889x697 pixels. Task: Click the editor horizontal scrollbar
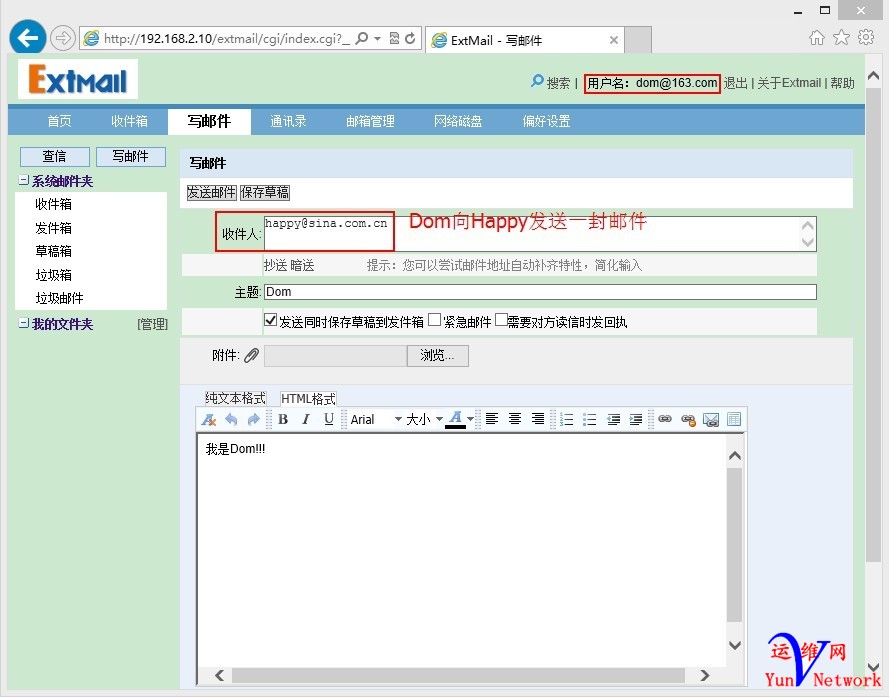pos(458,675)
